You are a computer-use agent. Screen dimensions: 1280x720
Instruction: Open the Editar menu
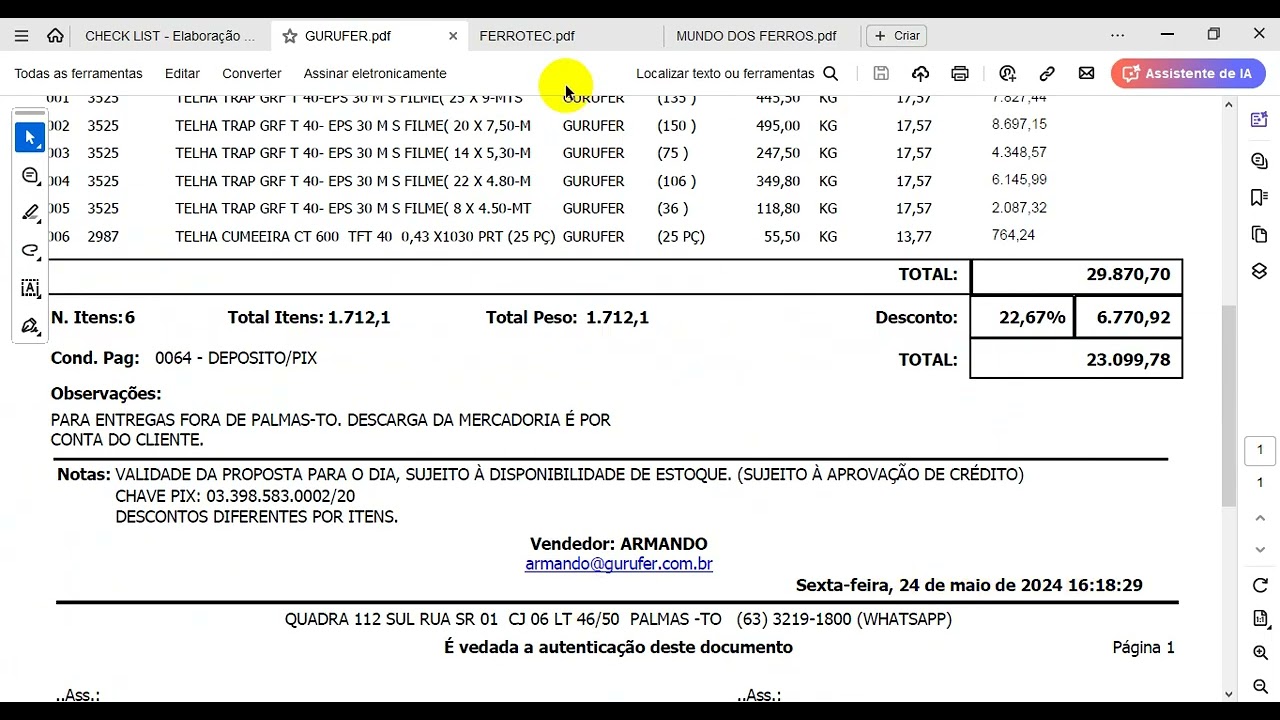[182, 73]
